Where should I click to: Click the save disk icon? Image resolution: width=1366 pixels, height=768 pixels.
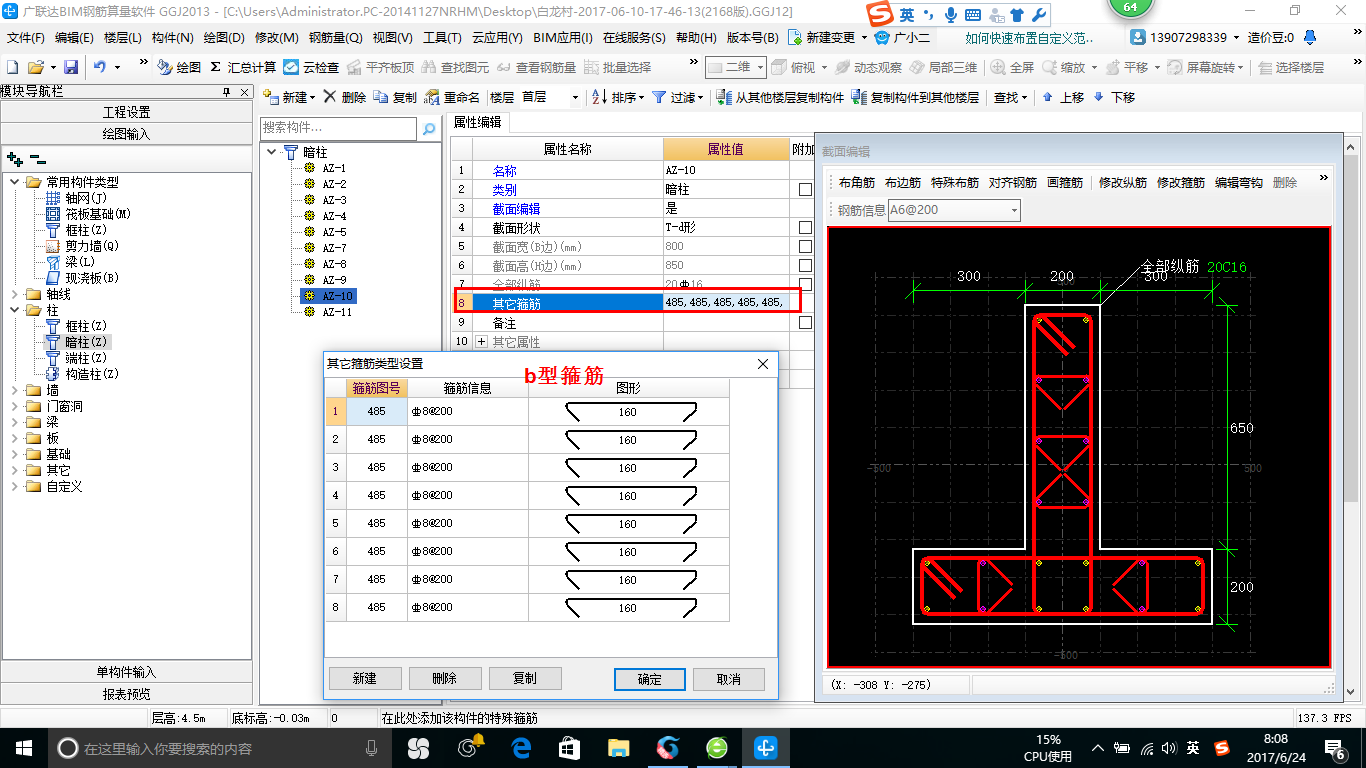point(70,67)
